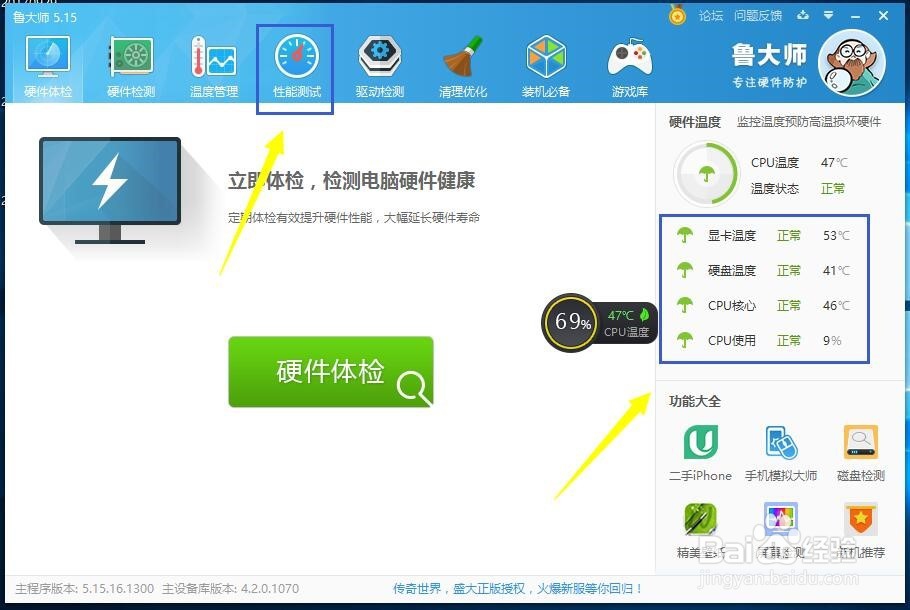Screen dimensions: 910x610
Task: Open the 精美壁纸 tool icon
Action: coord(700,519)
